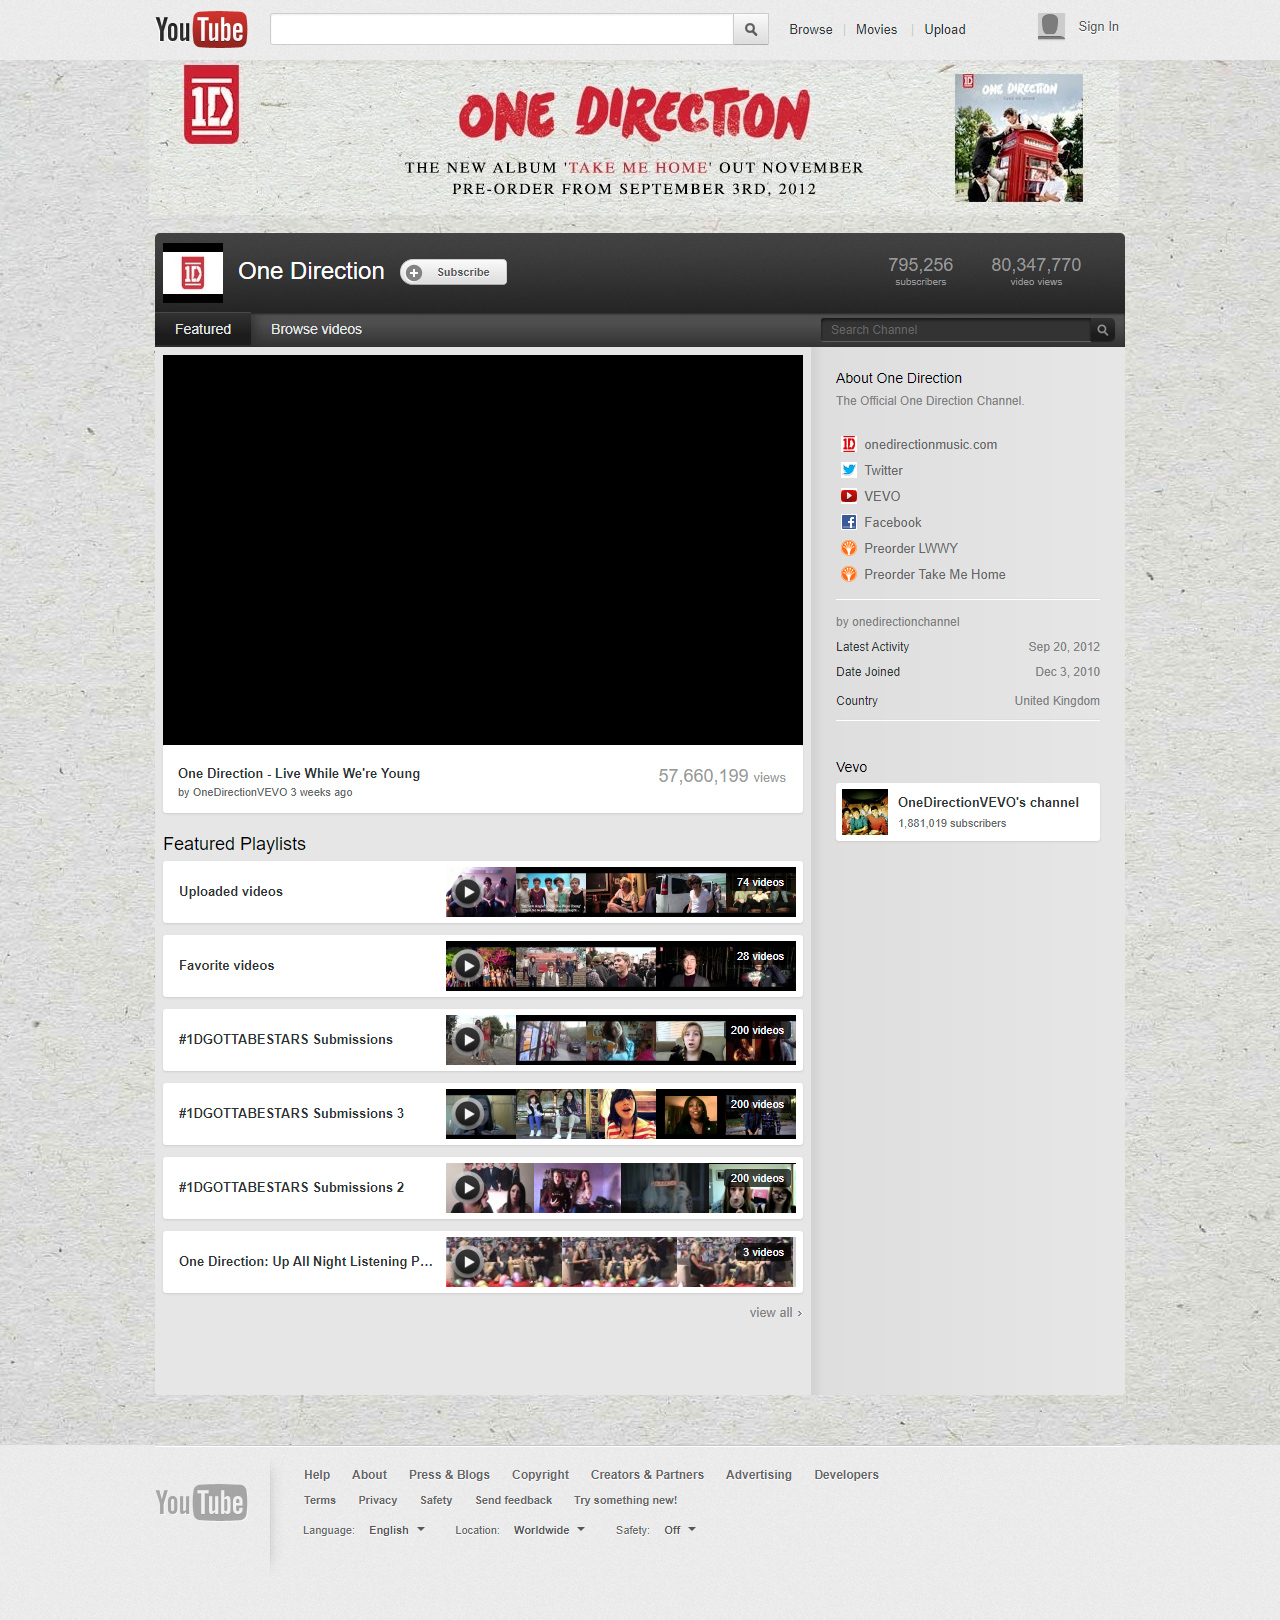The height and width of the screenshot is (1620, 1280).
Task: Click the Send feedback footer link
Action: point(514,1500)
